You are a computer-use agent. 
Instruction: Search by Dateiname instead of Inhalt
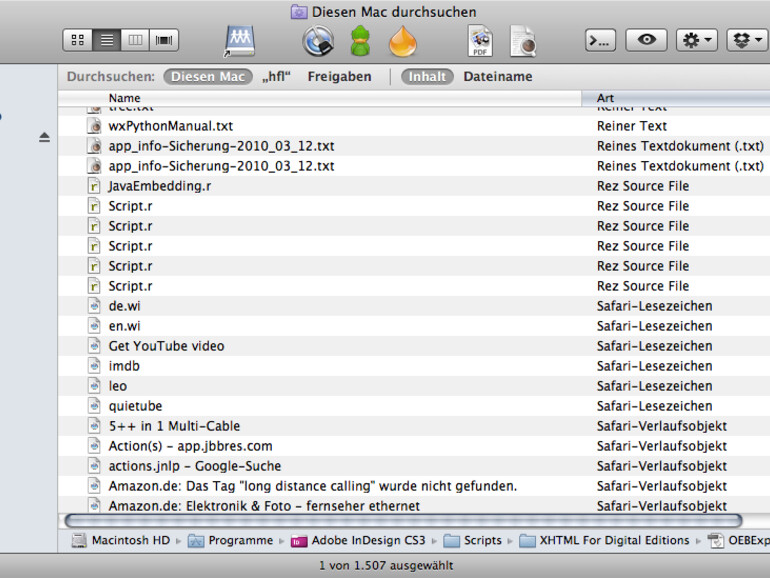[x=497, y=76]
